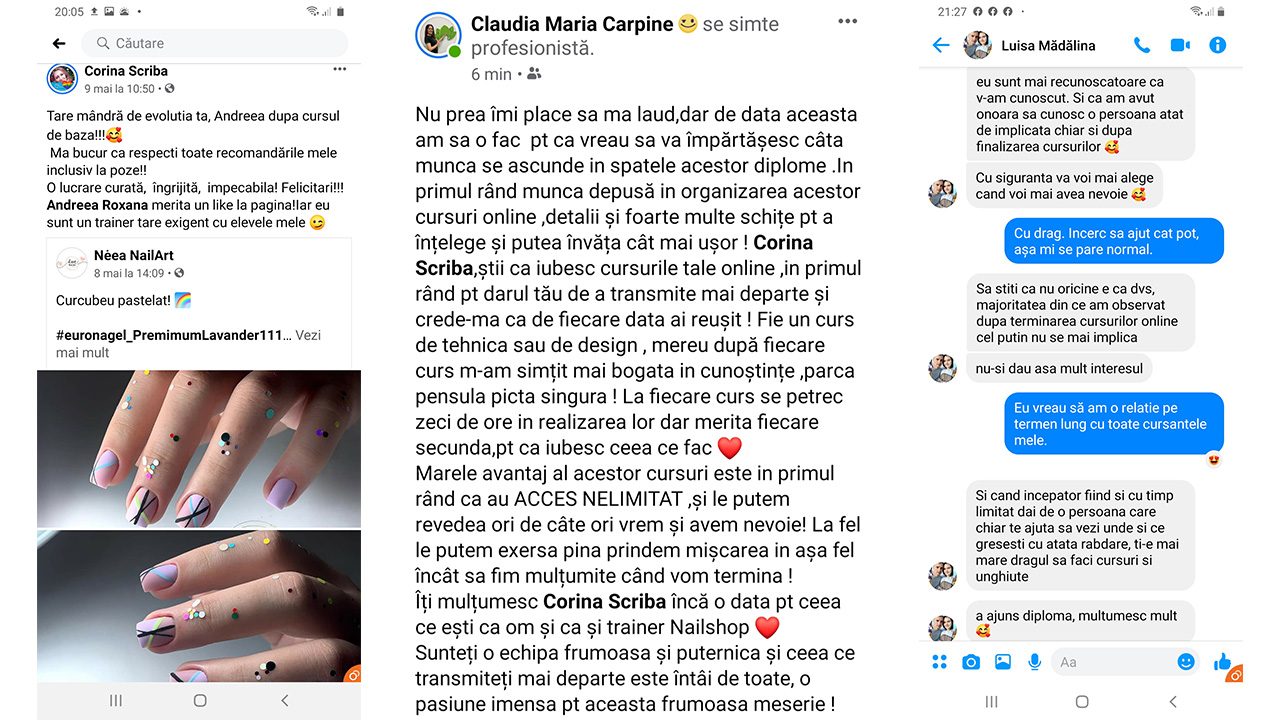Image resolution: width=1280 pixels, height=720 pixels.
Task: Open the four-dot more apps menu in Messenger
Action: point(939,662)
